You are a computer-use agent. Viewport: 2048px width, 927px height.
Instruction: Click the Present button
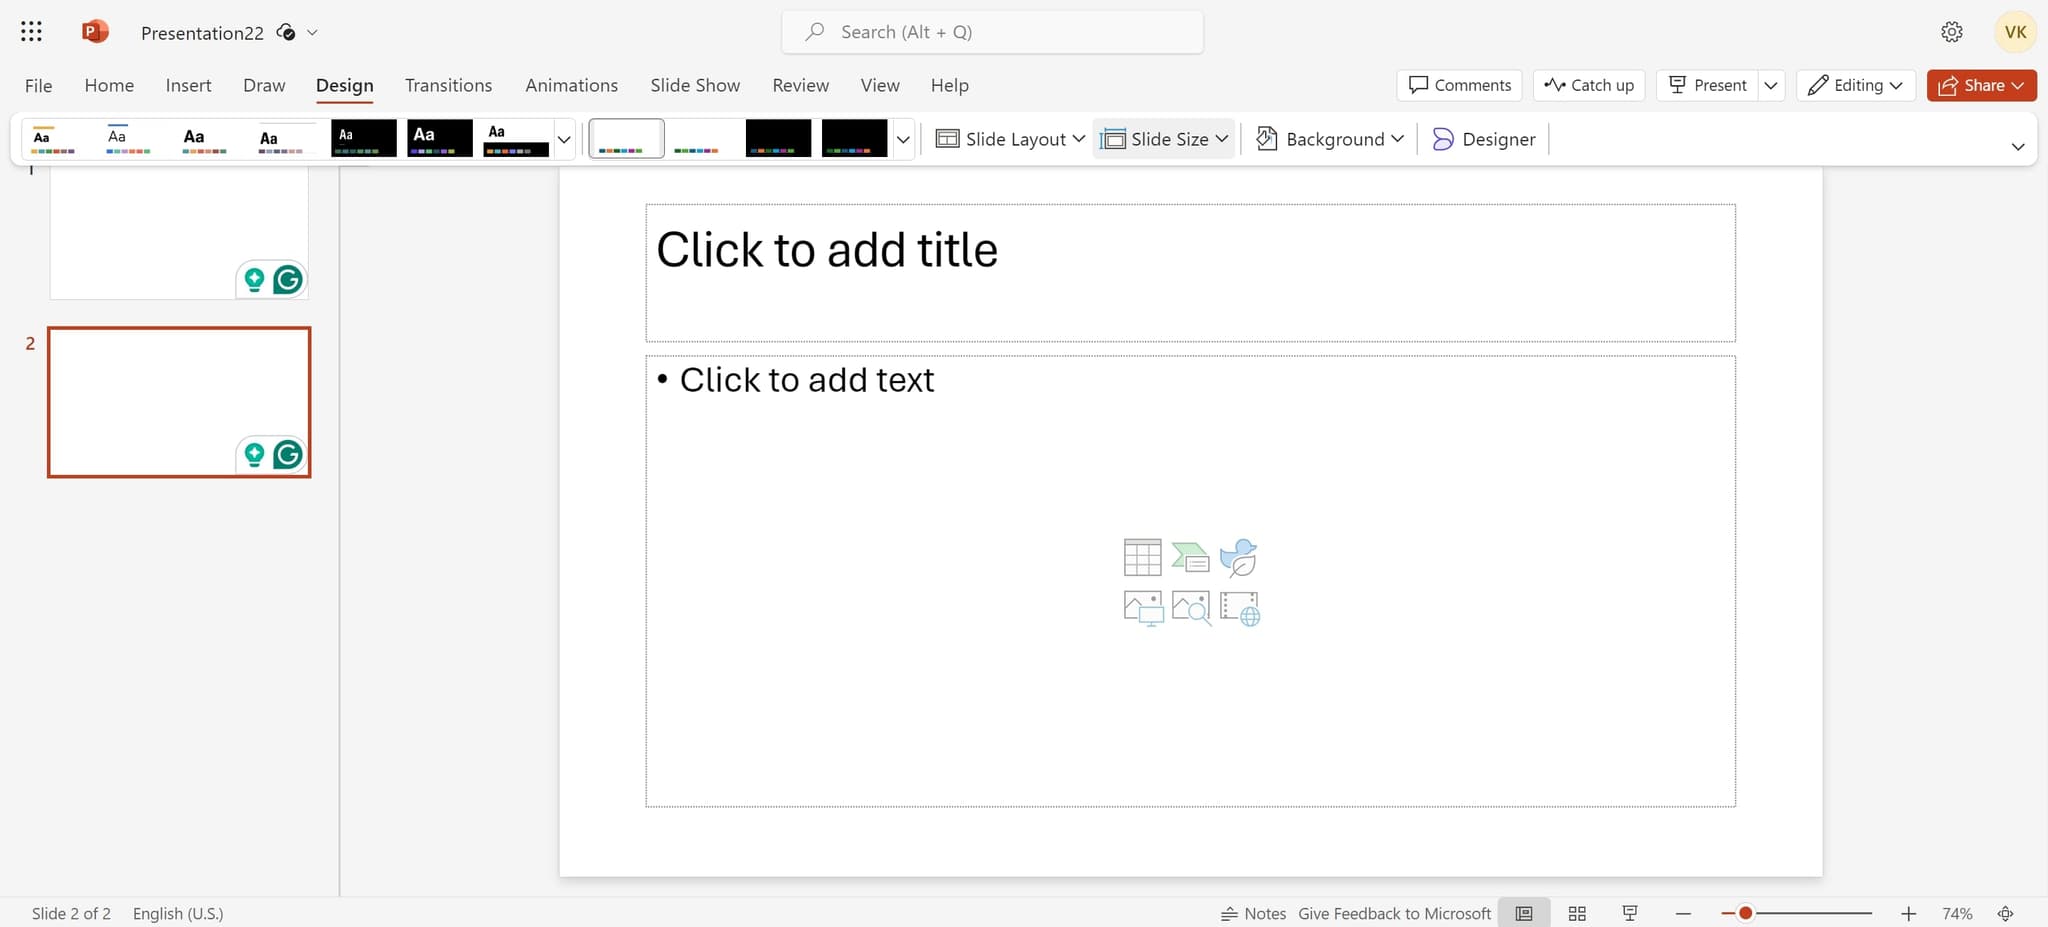(1707, 85)
